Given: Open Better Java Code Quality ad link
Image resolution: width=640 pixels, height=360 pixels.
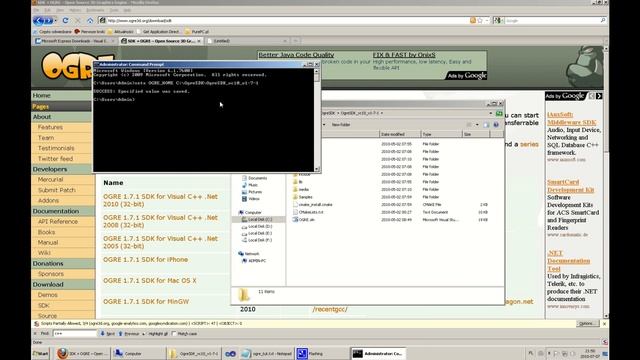Looking at the screenshot, I should point(296,55).
